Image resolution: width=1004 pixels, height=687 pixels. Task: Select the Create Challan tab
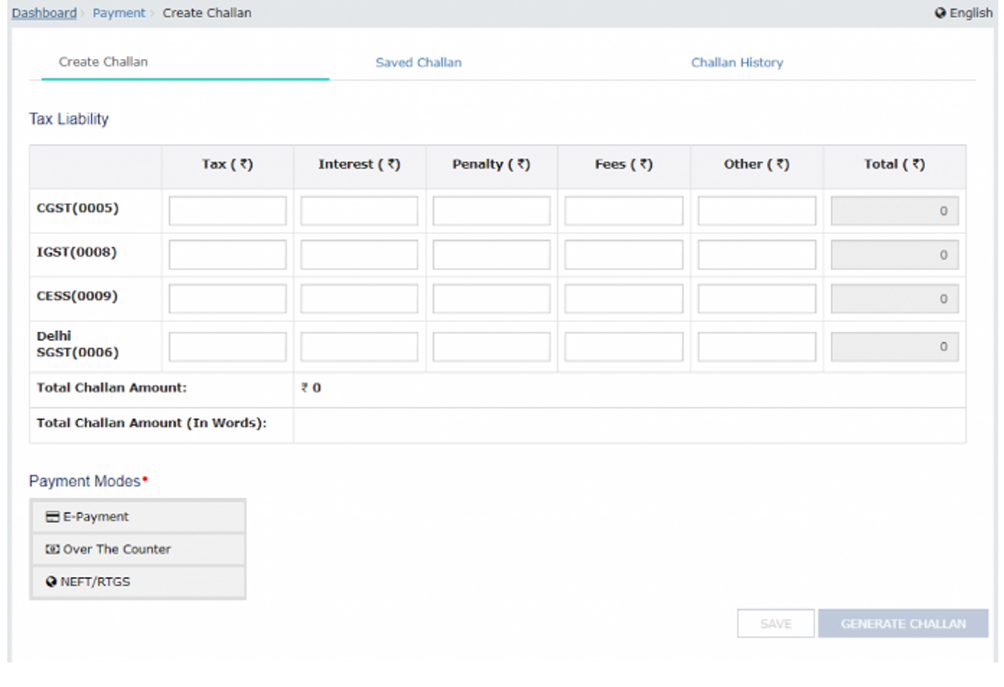point(103,62)
